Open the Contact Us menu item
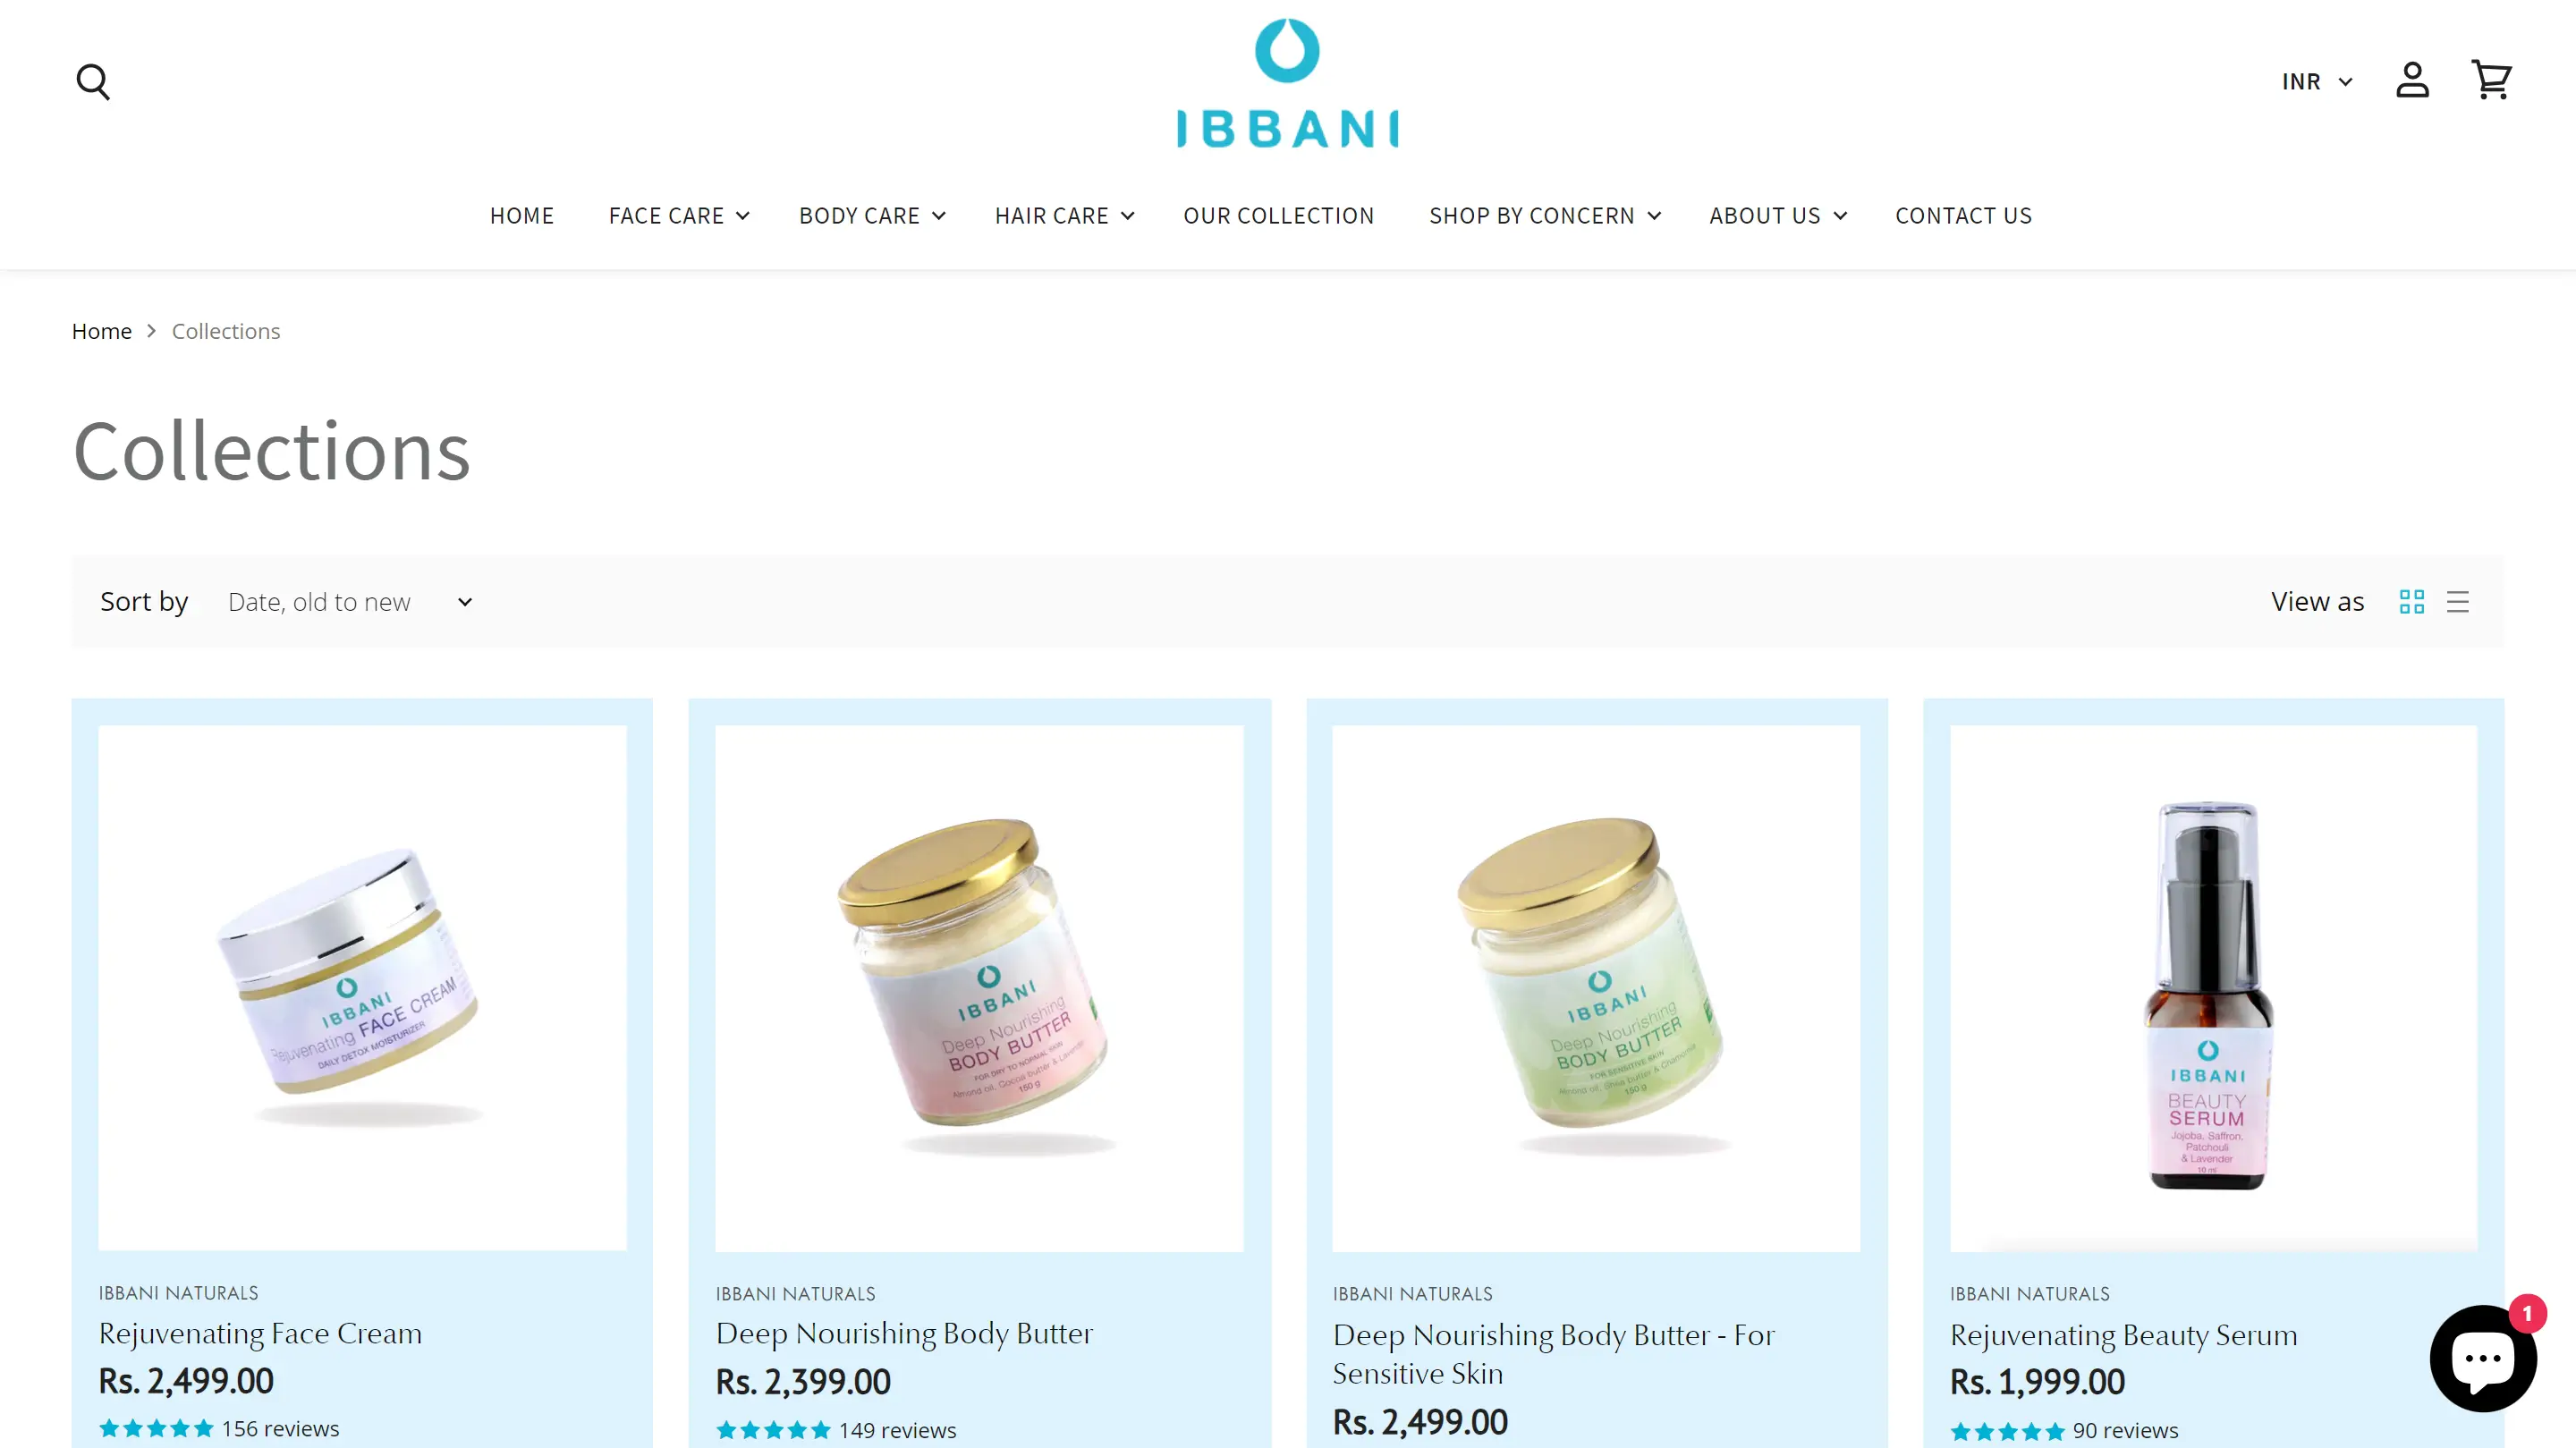2576x1448 pixels. pos(1963,216)
